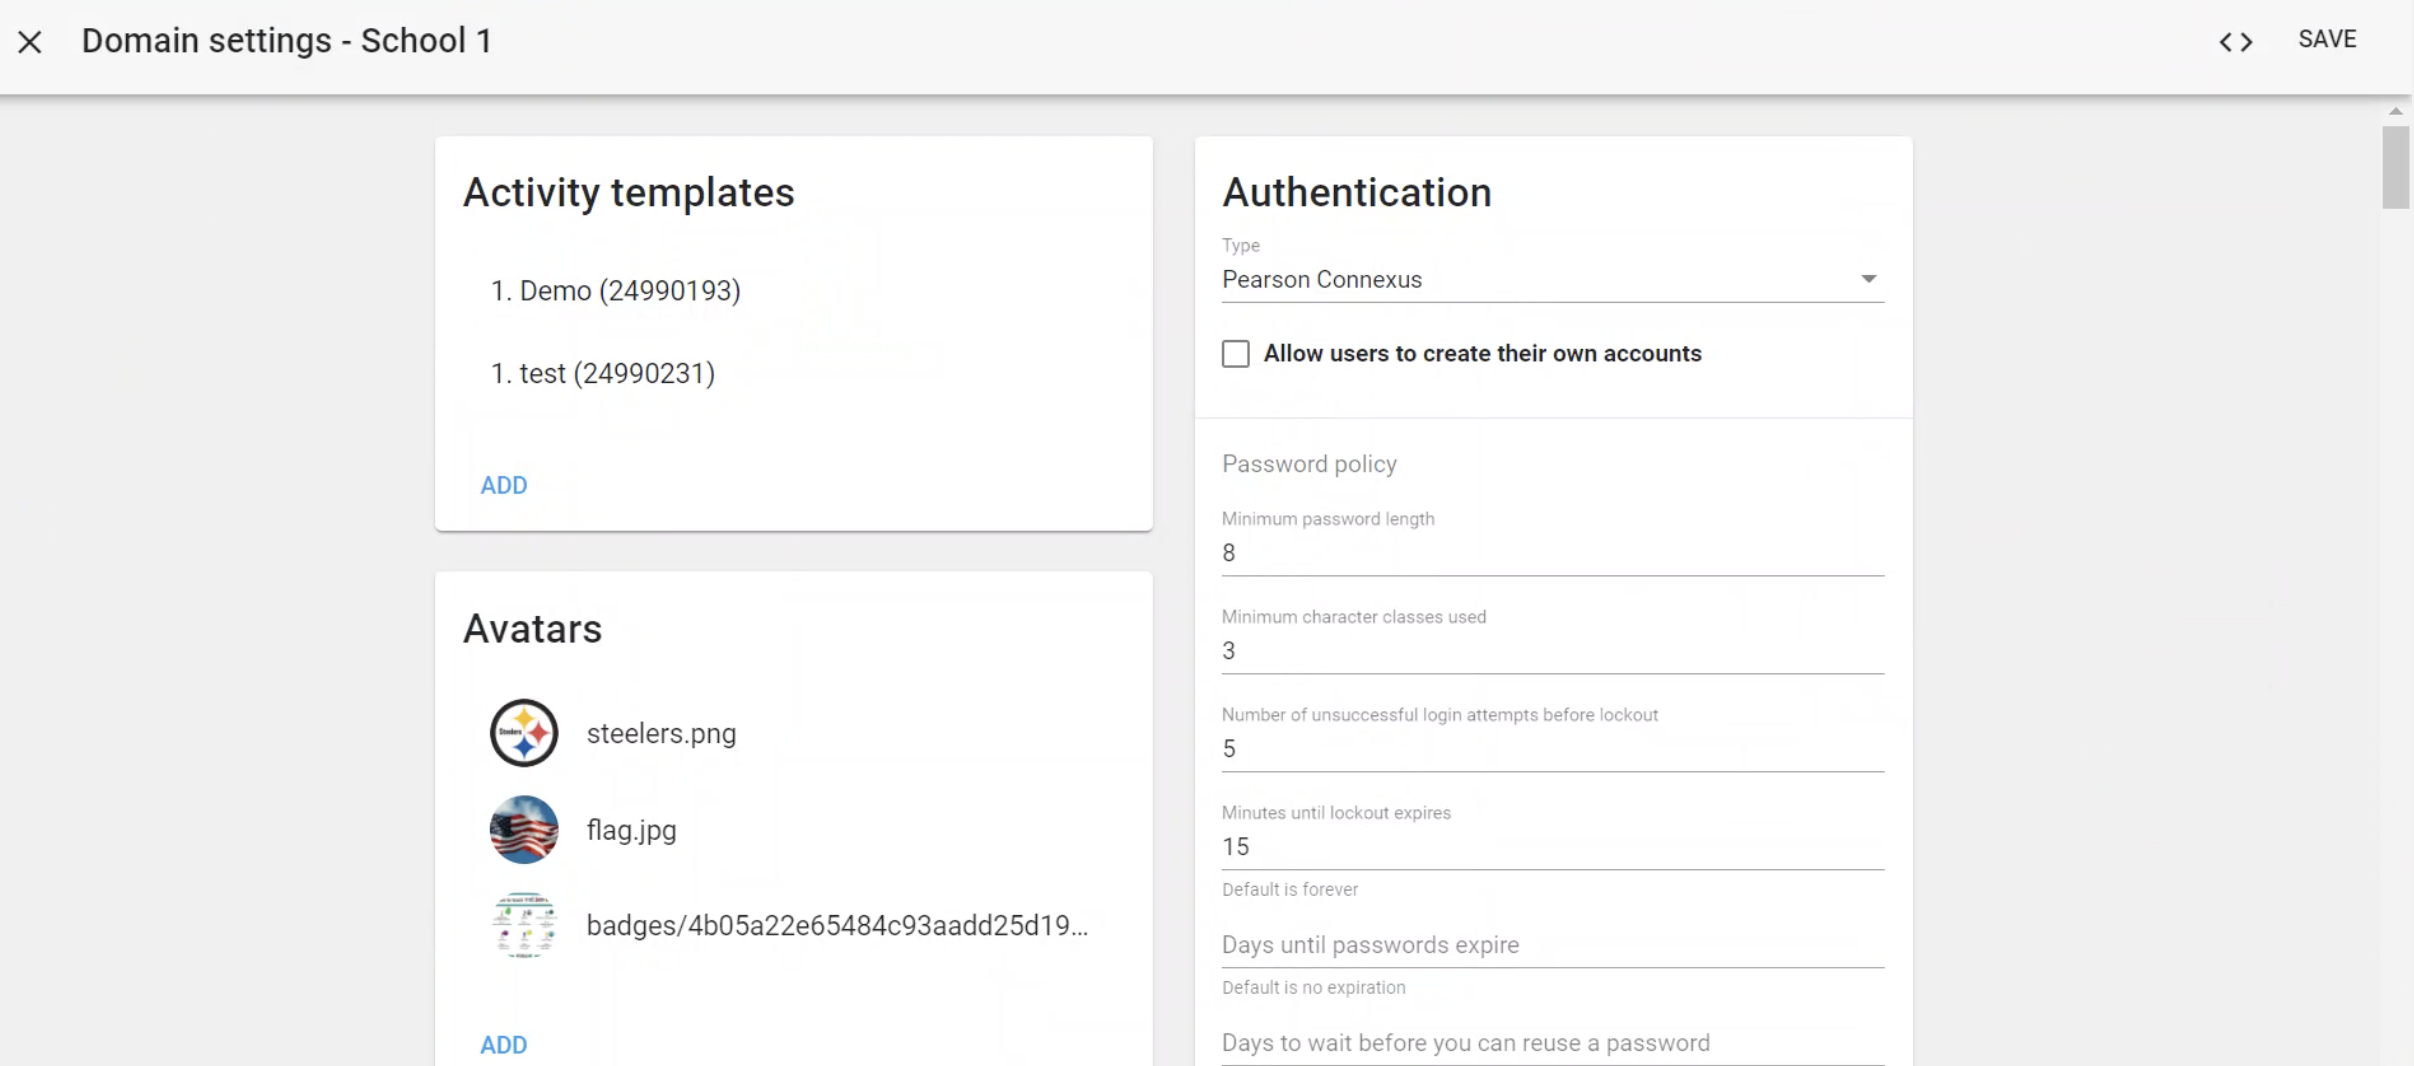
Task: Click the Activity templates heading
Action: point(628,192)
